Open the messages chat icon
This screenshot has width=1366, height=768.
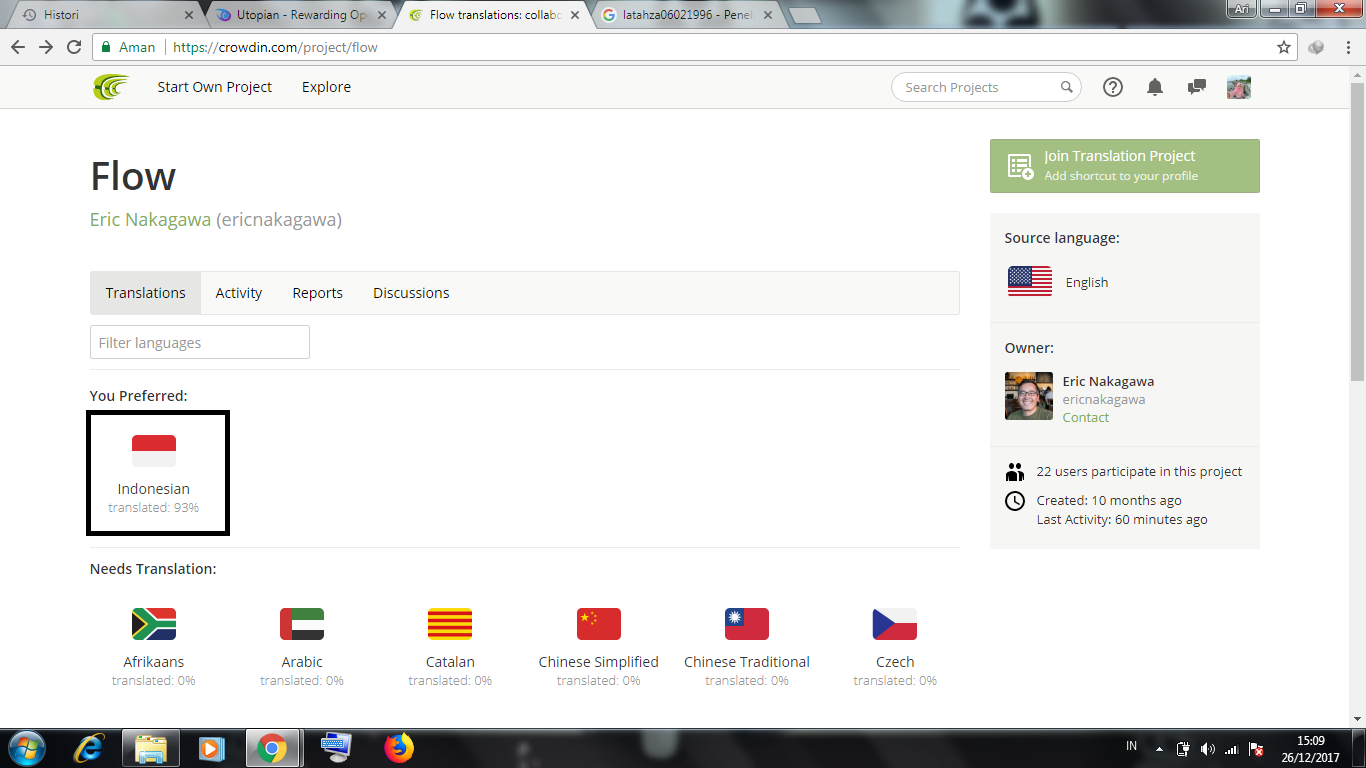point(1196,87)
